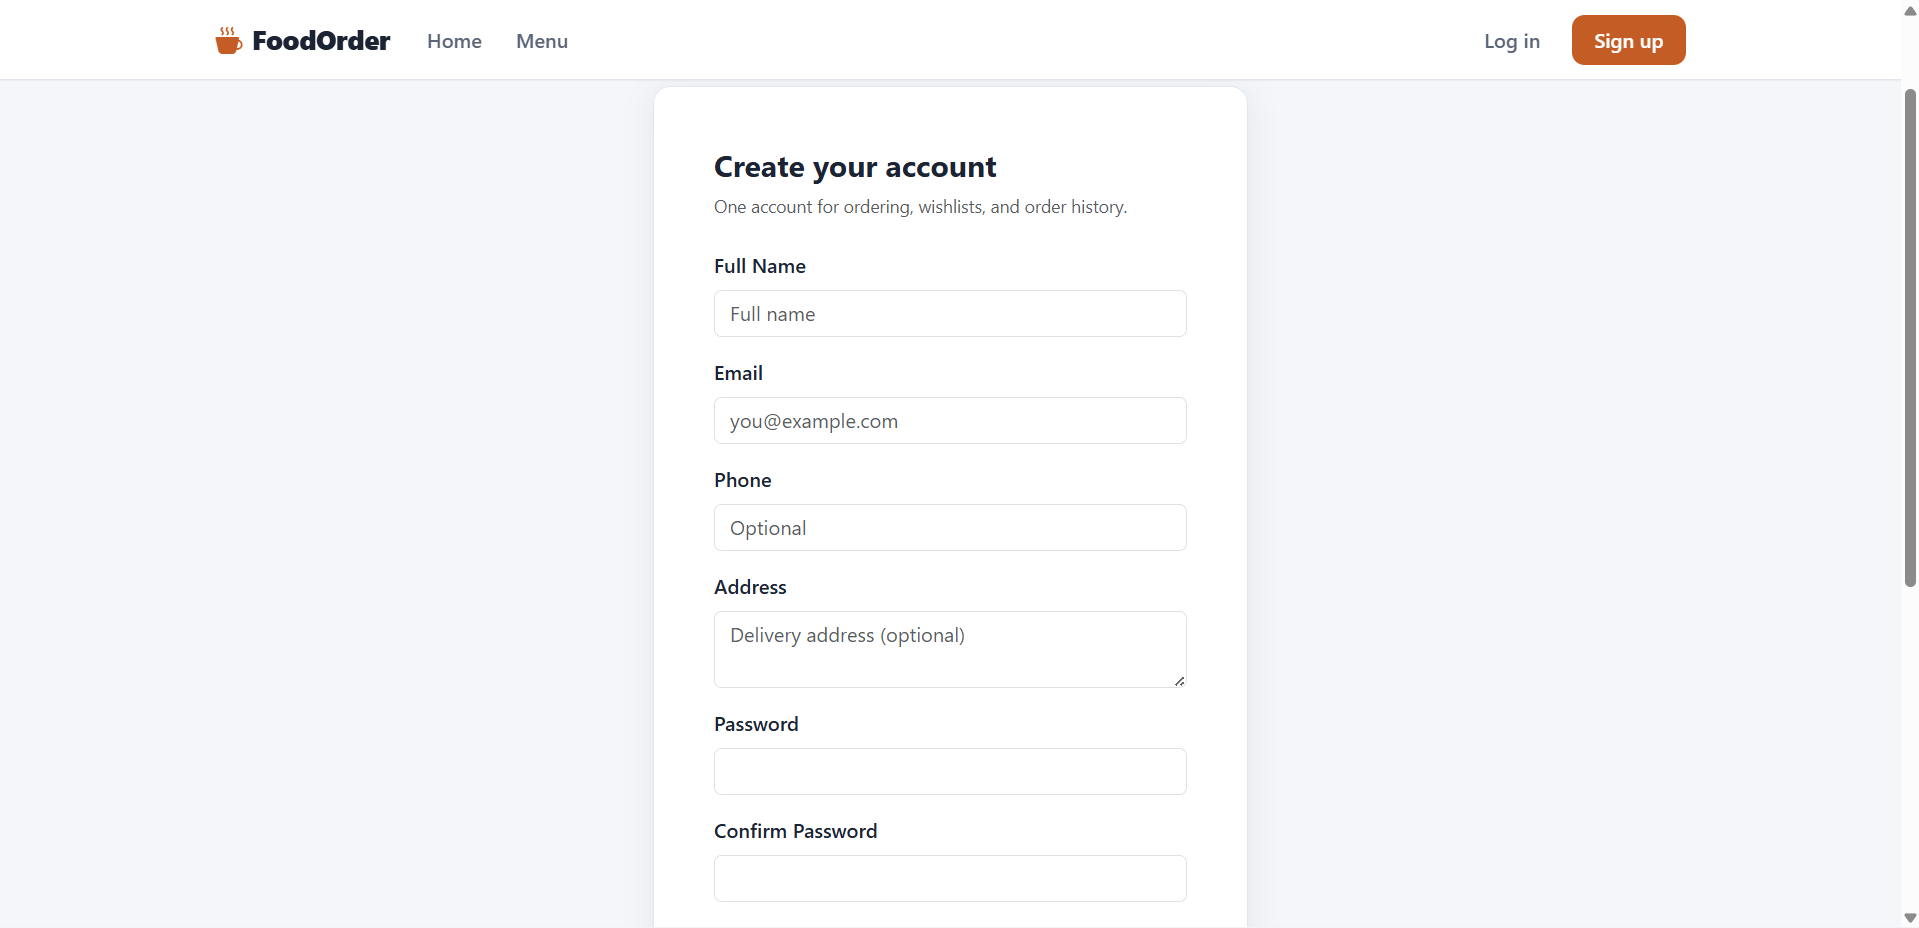Viewport: 1919px width, 928px height.
Task: Open the Menu navigation link
Action: pos(542,41)
